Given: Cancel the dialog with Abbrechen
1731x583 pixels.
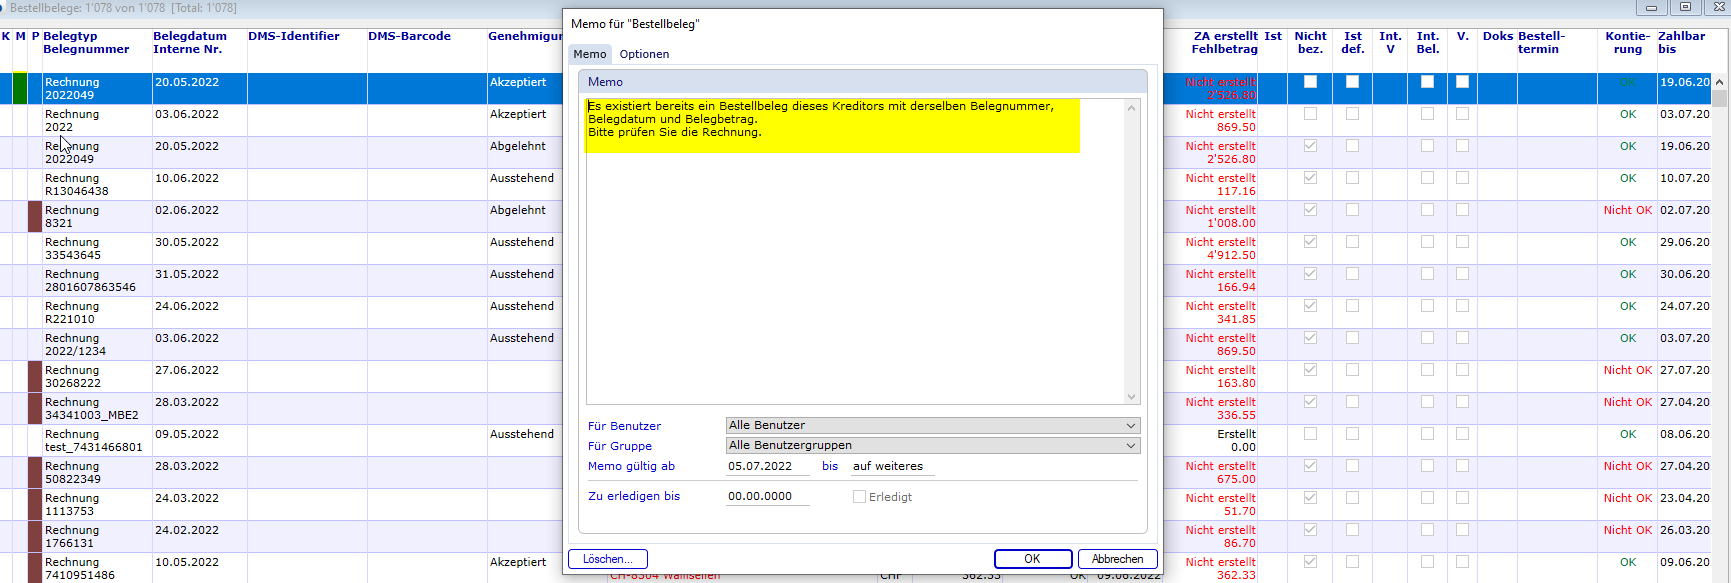Looking at the screenshot, I should click(1117, 559).
